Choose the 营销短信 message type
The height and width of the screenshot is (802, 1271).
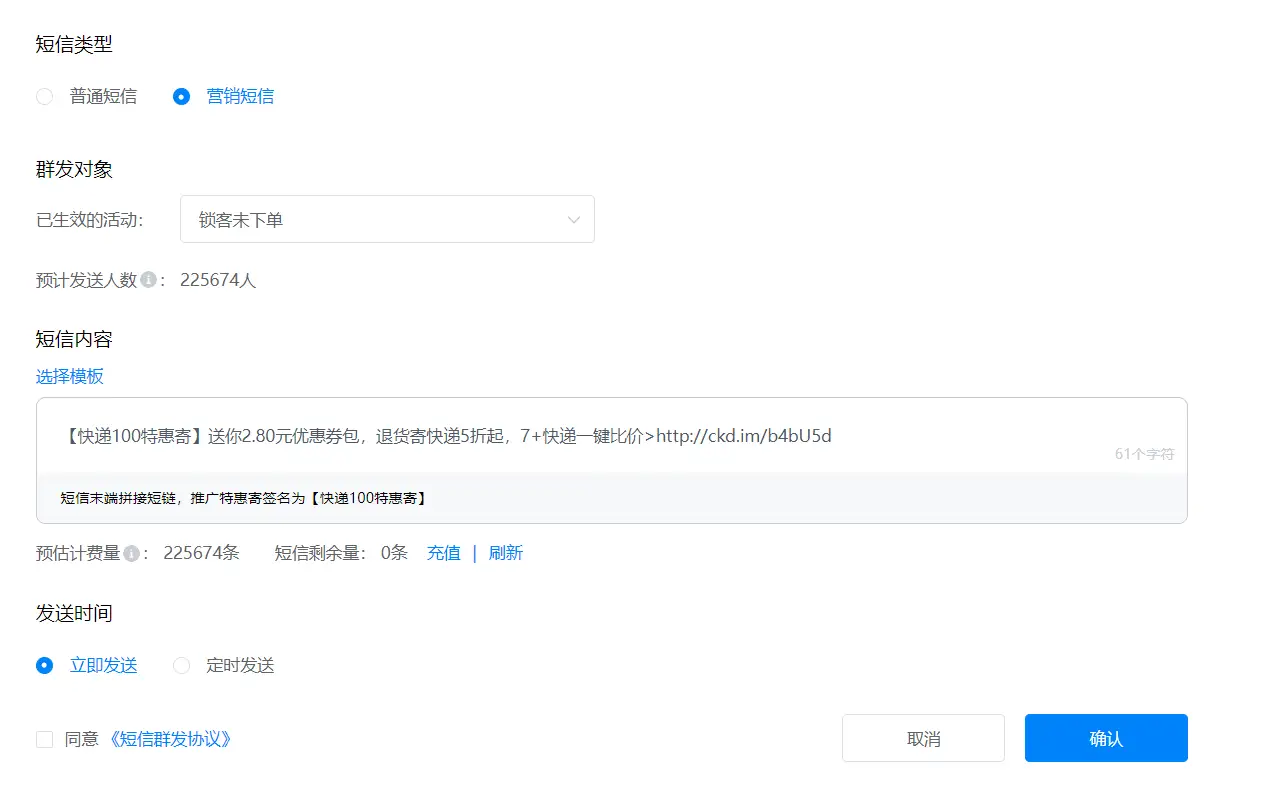(x=181, y=97)
